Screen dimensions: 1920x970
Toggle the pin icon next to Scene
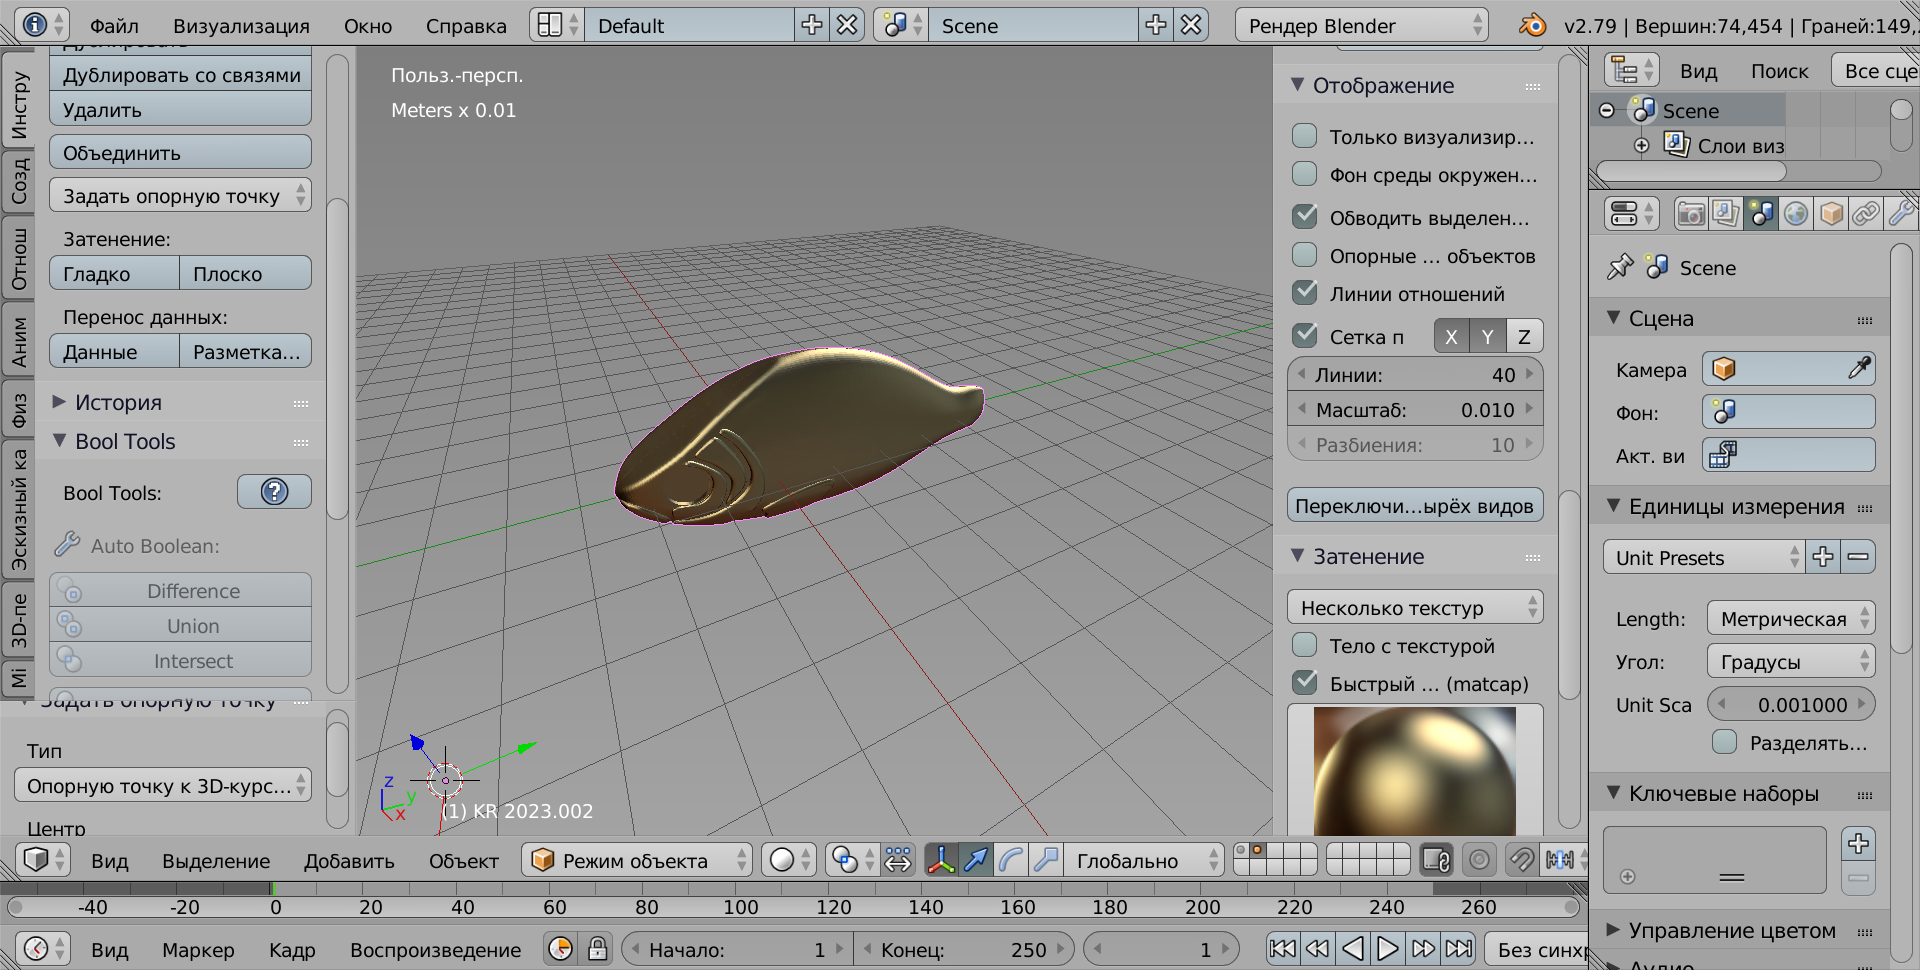point(1619,267)
